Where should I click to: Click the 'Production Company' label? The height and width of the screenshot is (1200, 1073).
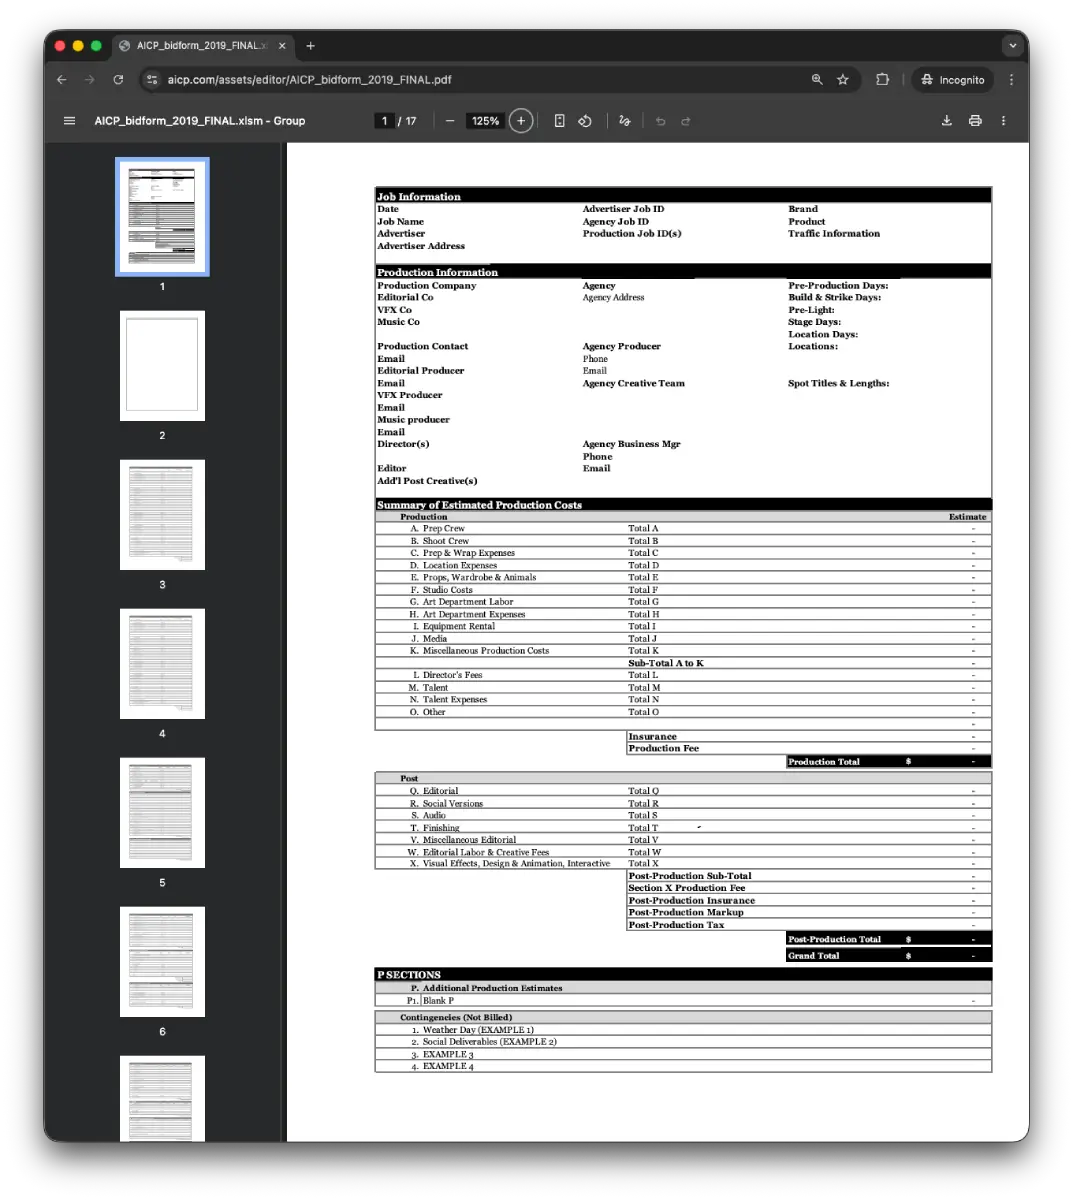427,286
